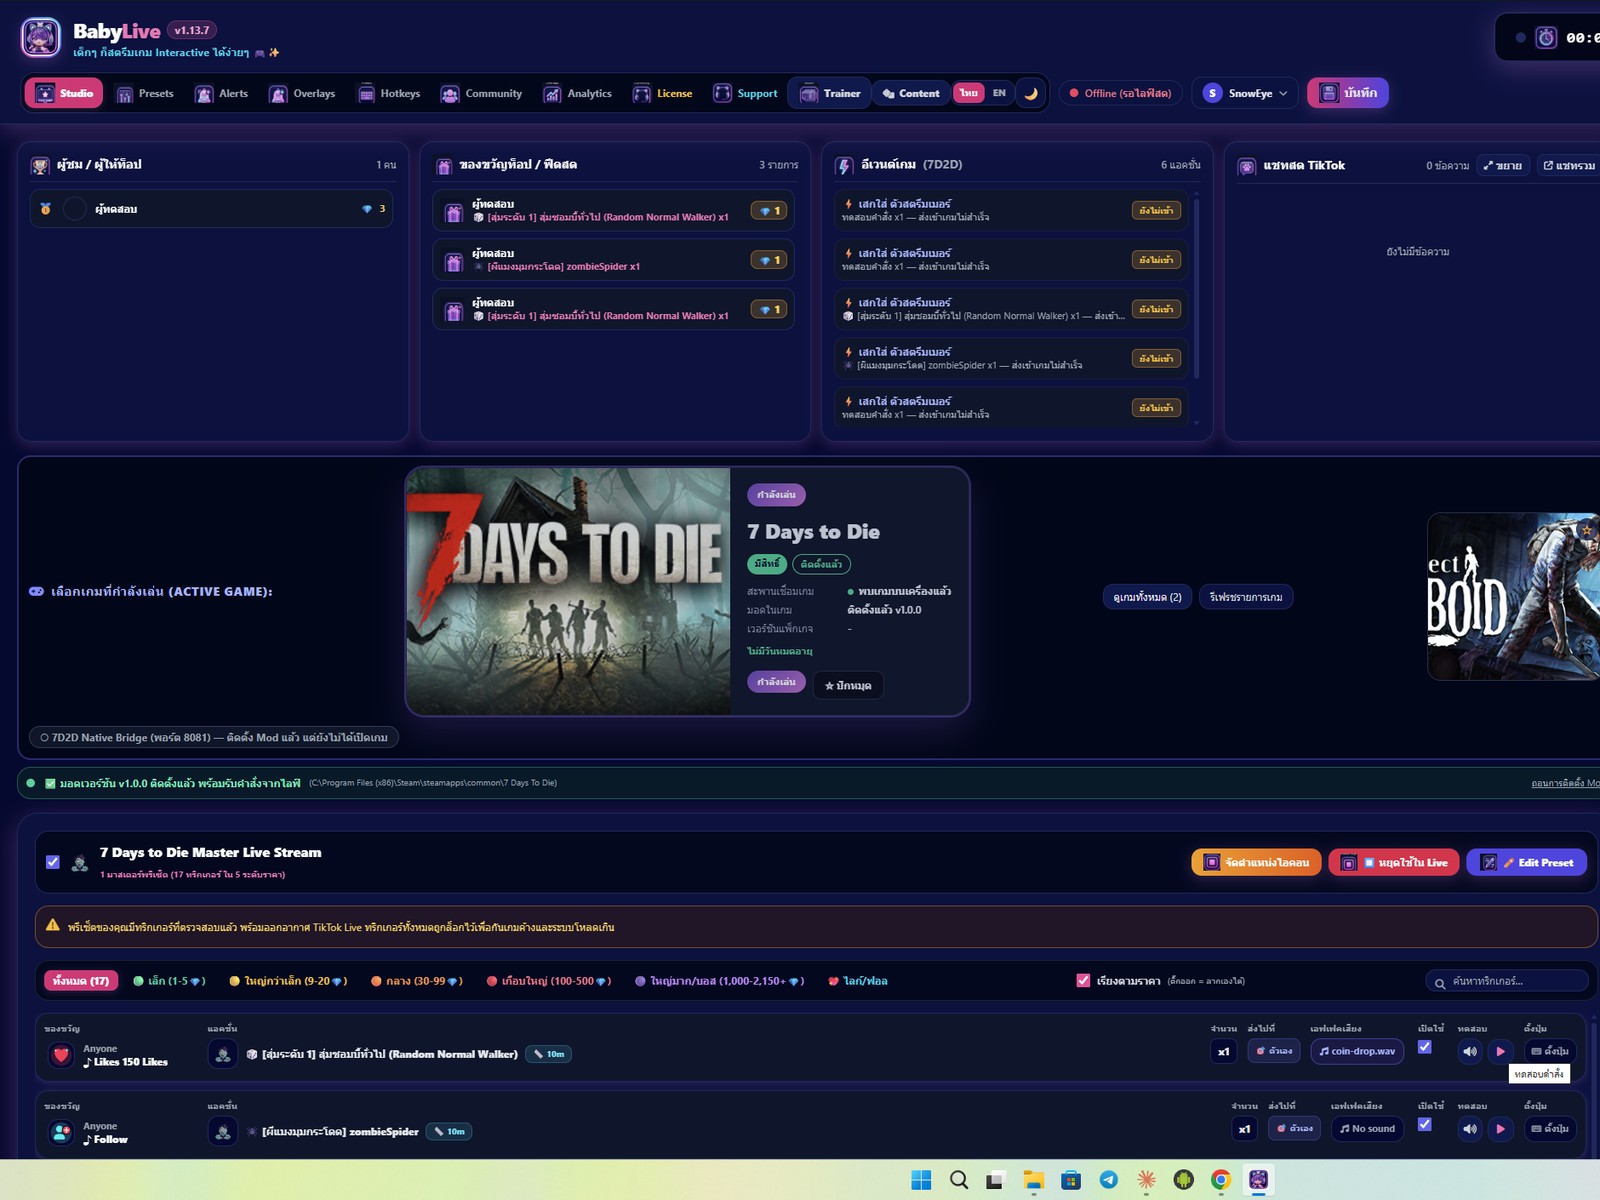
Task: Click the BabyLive app icon in taskbar
Action: click(x=1259, y=1180)
